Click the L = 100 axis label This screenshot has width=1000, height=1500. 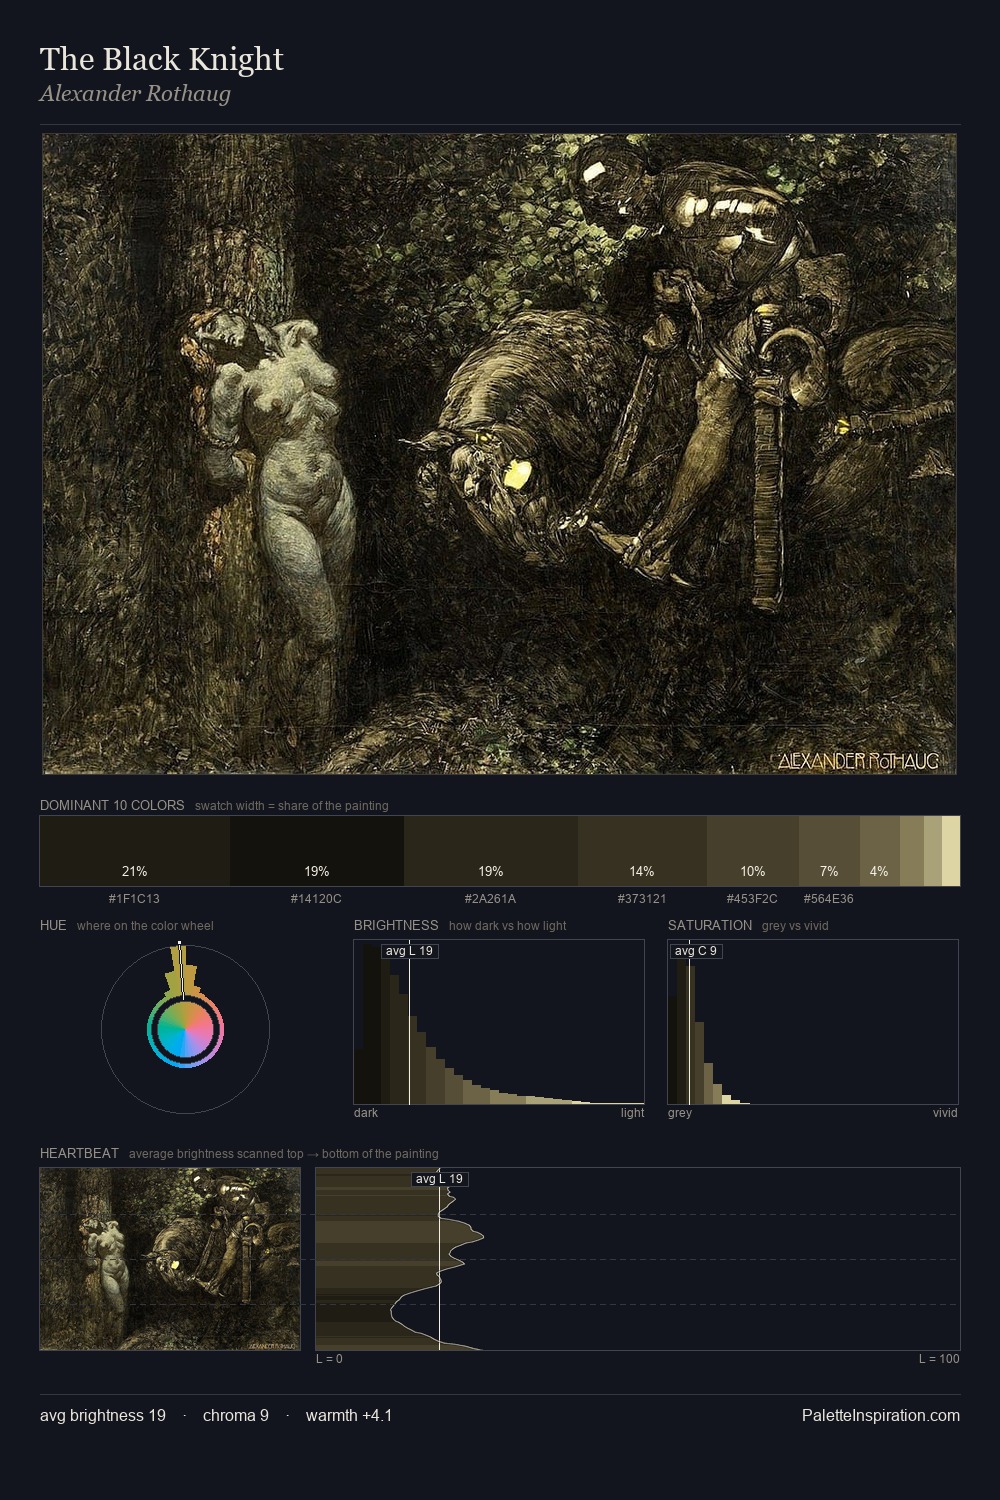click(x=939, y=1359)
